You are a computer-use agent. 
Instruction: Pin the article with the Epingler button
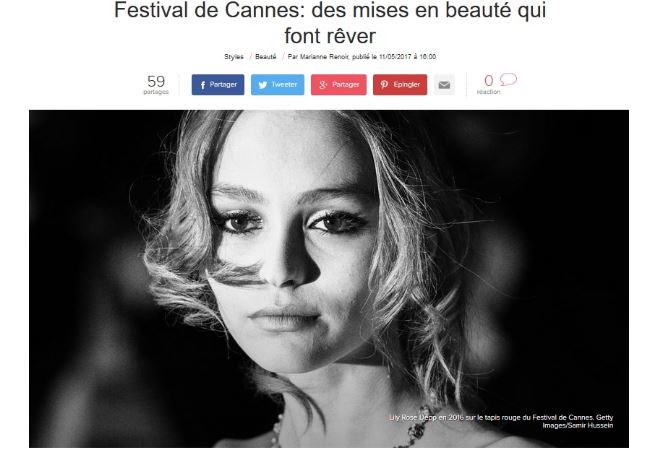(x=400, y=85)
